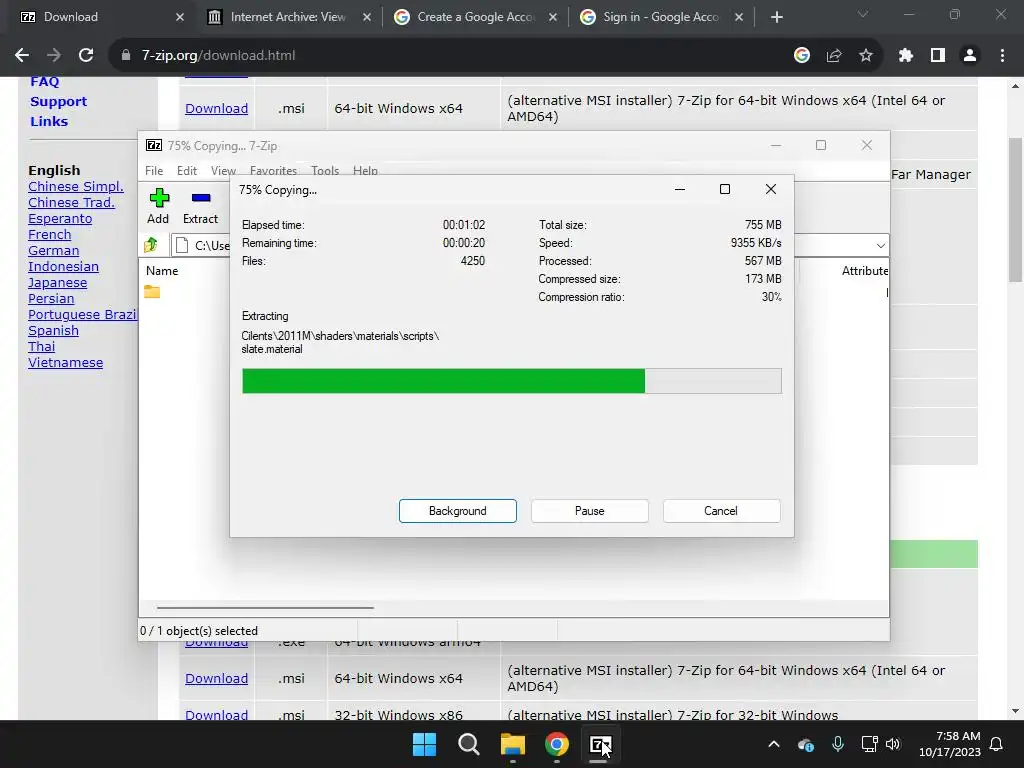The width and height of the screenshot is (1024, 768).
Task: Click the 7-Zip horizontal scrollbar
Action: pos(265,607)
